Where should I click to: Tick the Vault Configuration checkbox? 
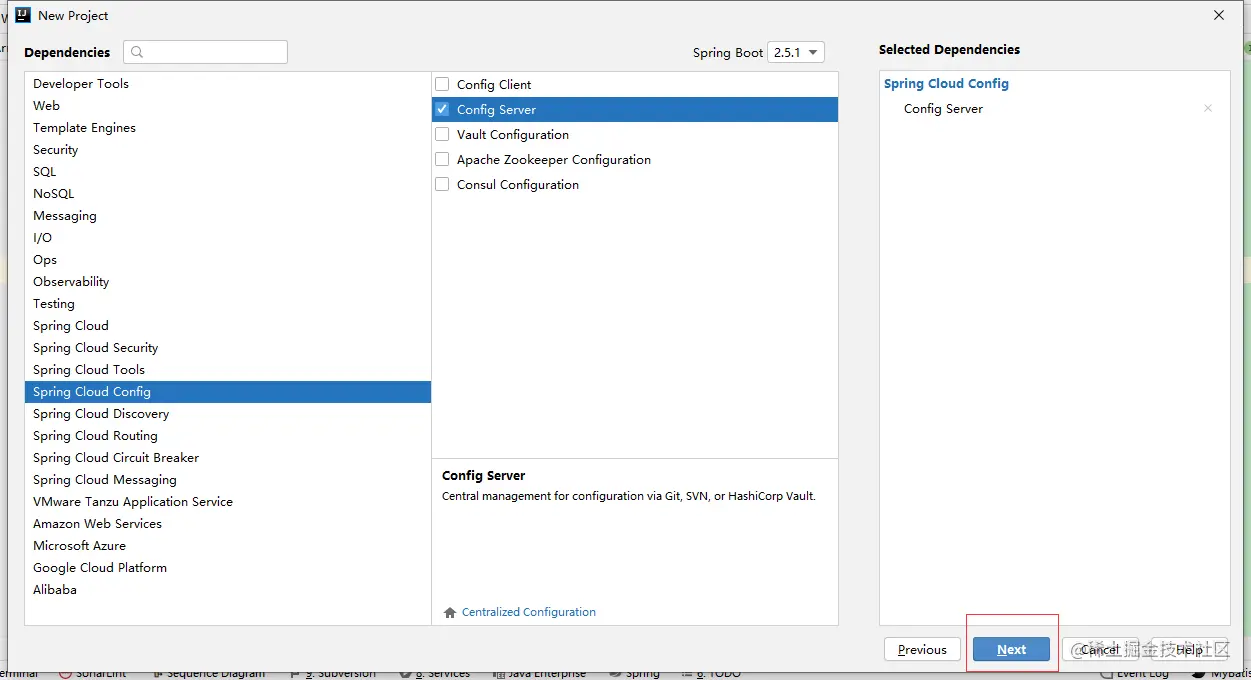pyautogui.click(x=442, y=134)
